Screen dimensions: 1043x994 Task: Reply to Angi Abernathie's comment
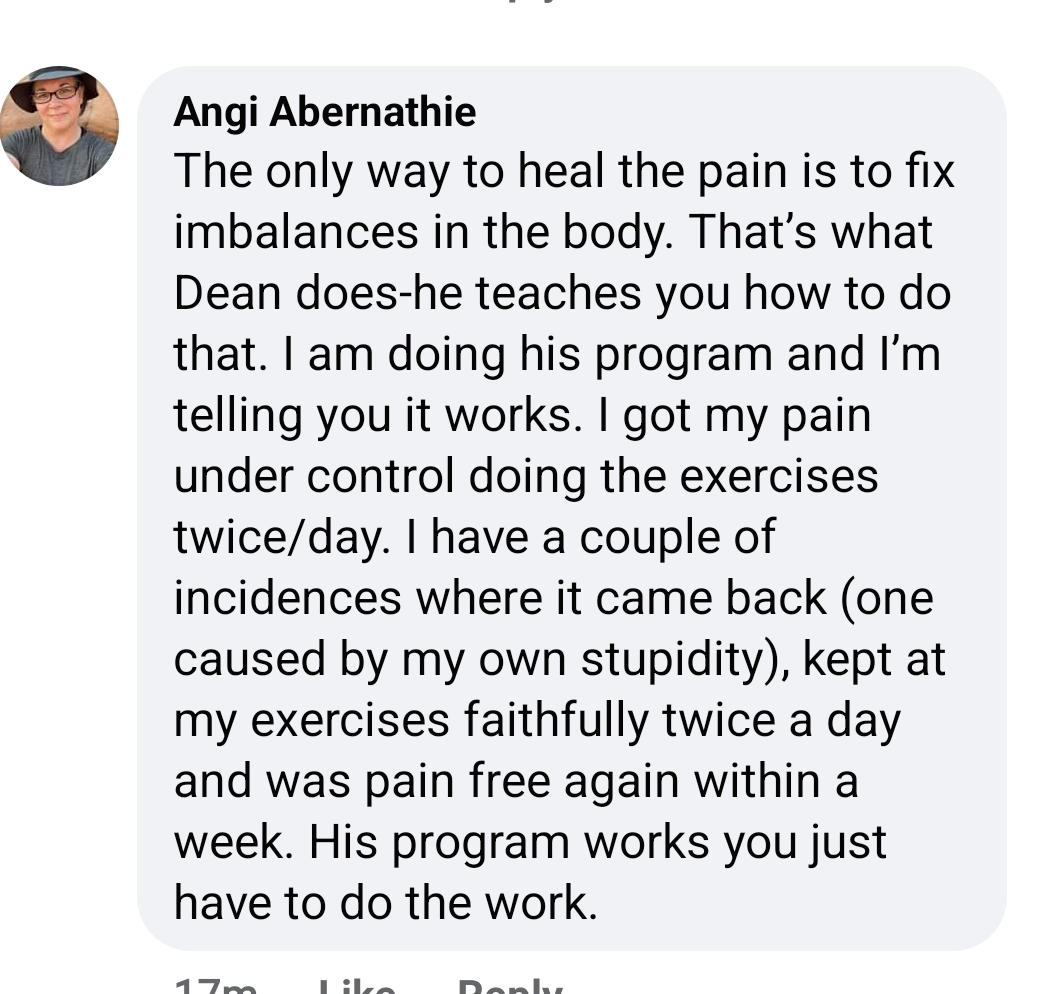(x=510, y=986)
